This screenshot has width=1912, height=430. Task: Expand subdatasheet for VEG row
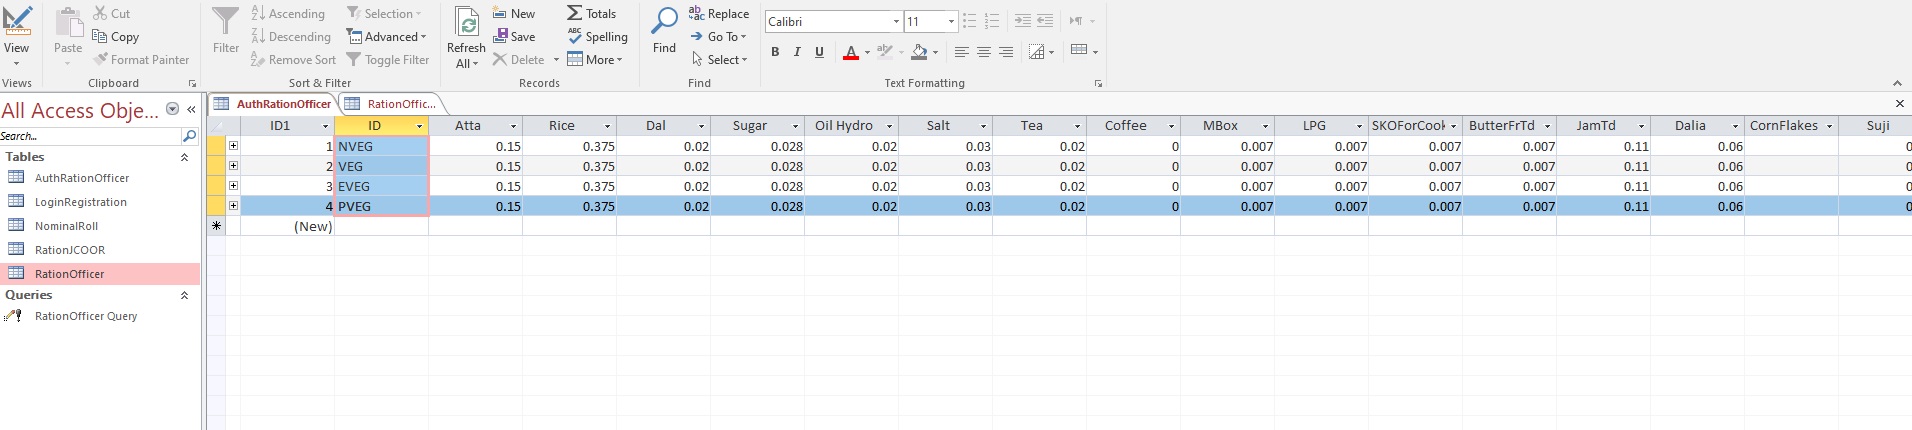pyautogui.click(x=233, y=166)
